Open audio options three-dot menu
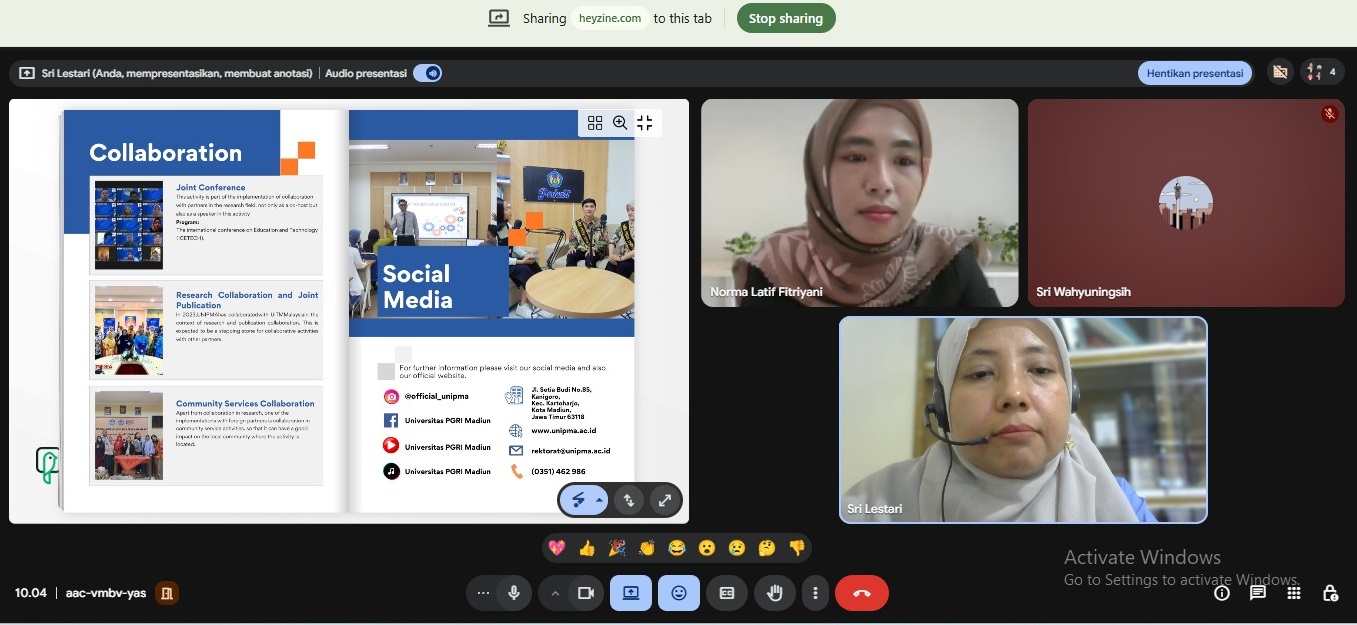Viewport: 1357px width, 625px height. 483,593
